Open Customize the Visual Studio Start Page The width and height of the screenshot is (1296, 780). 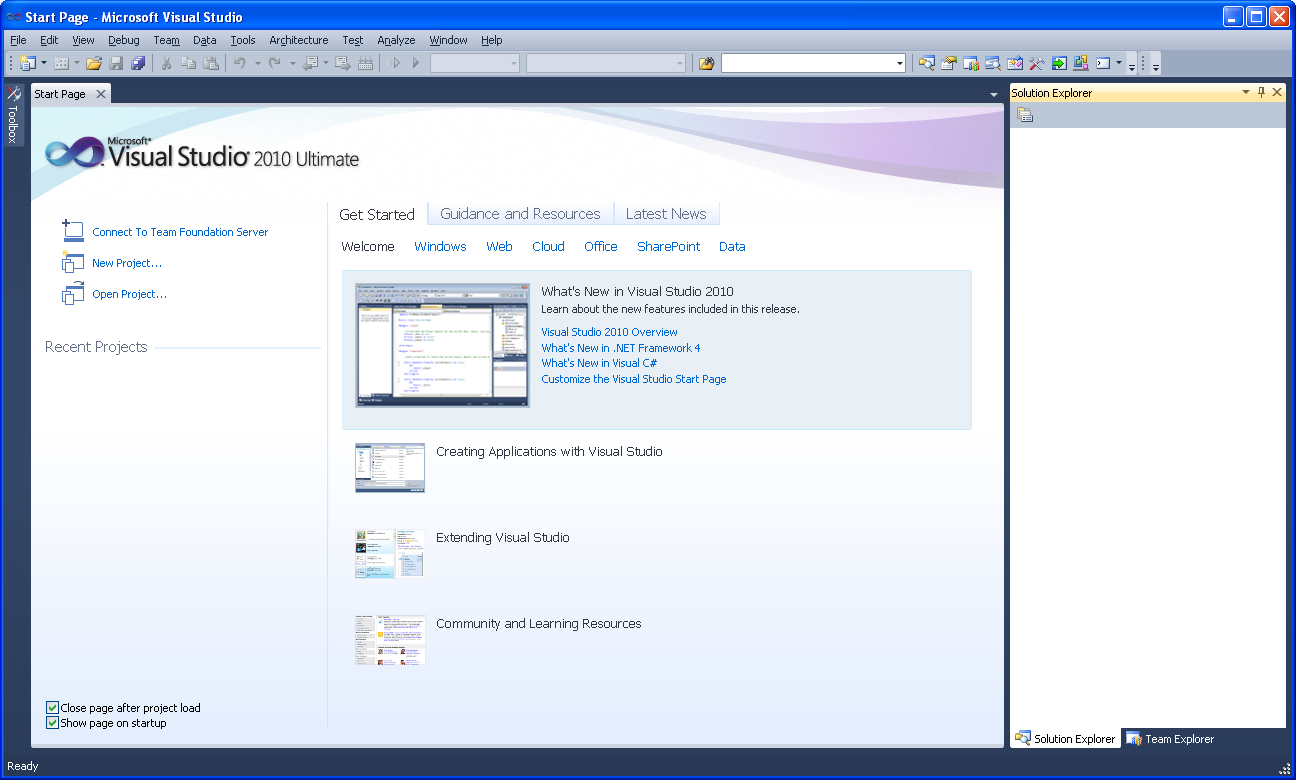pos(634,379)
